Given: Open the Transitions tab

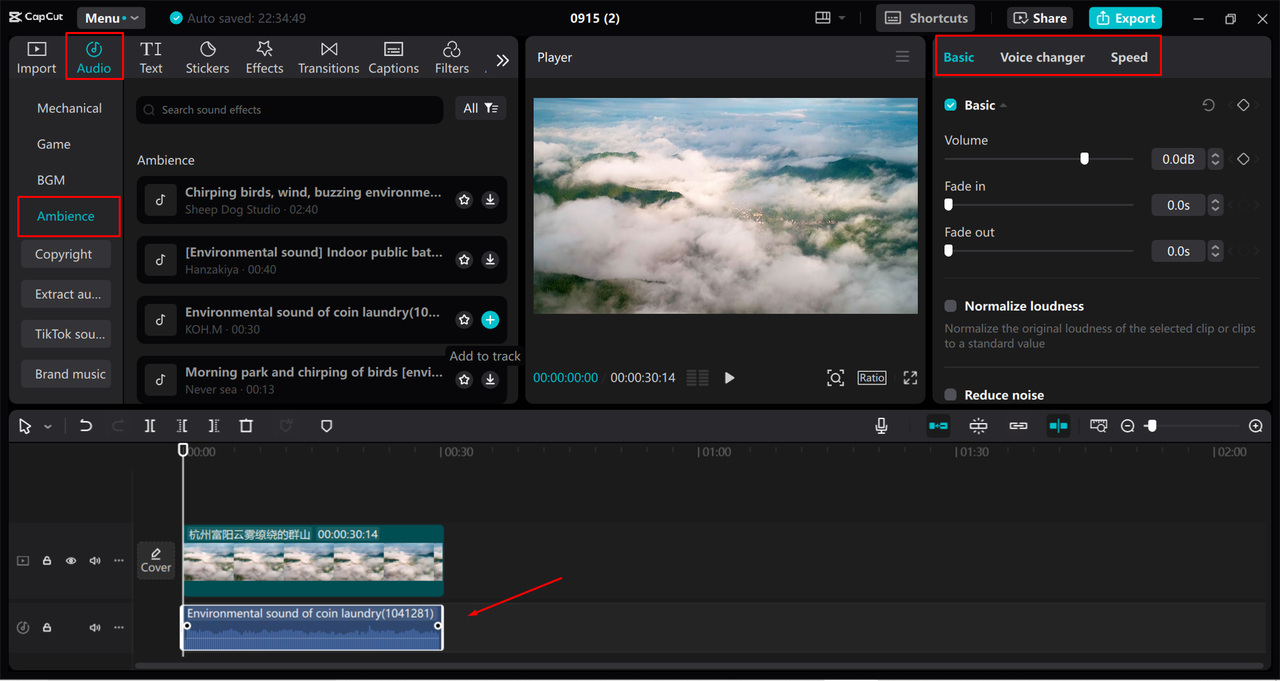Looking at the screenshot, I should click(328, 57).
